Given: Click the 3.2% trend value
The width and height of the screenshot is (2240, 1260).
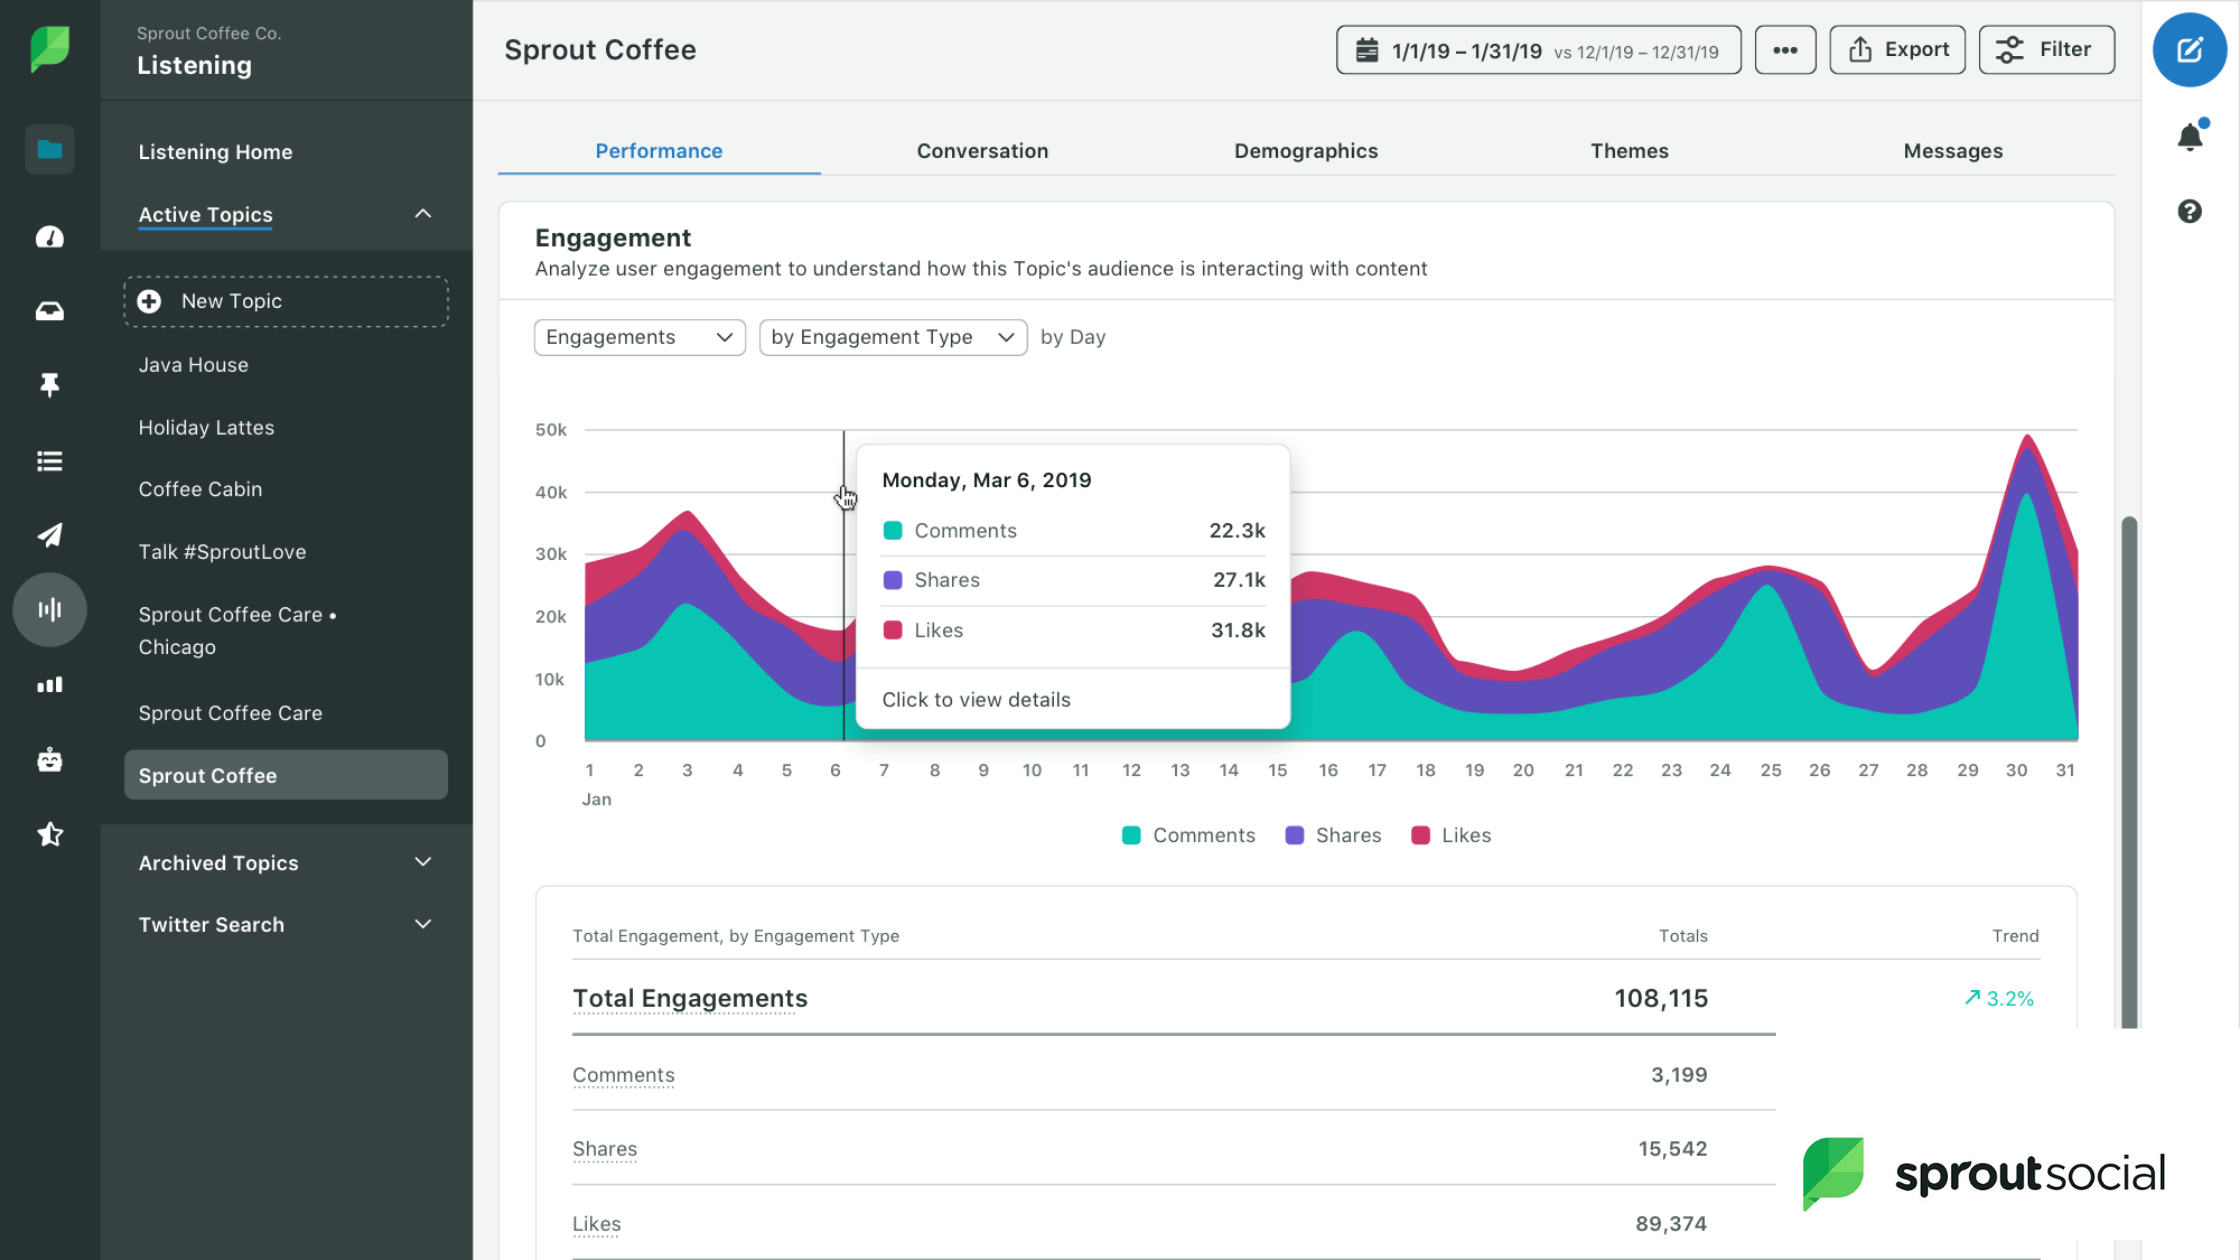Looking at the screenshot, I should pos(1998,998).
